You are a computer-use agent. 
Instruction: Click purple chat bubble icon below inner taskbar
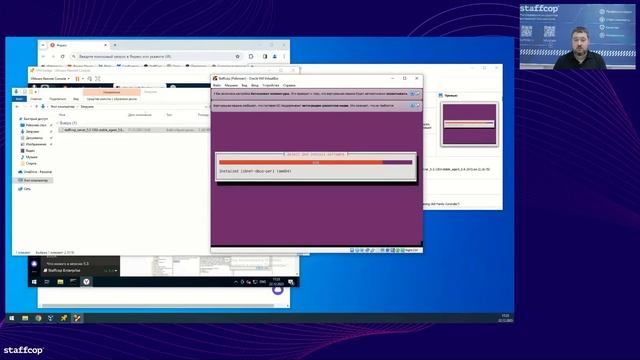[278, 290]
